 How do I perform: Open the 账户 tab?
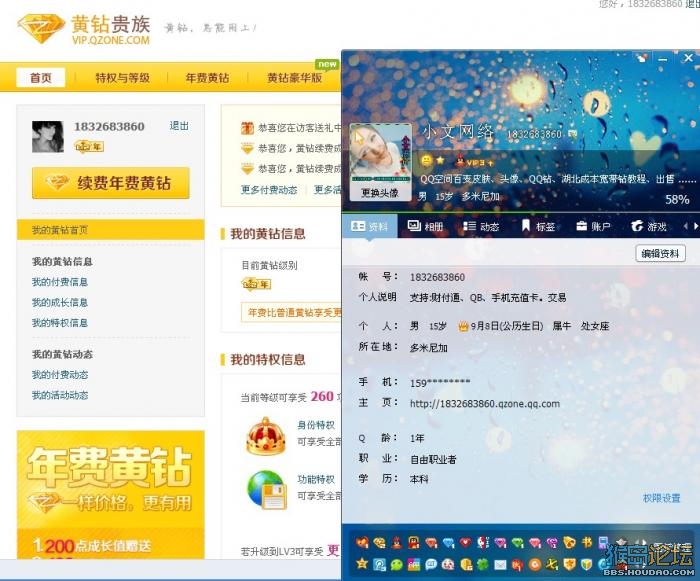(x=593, y=226)
